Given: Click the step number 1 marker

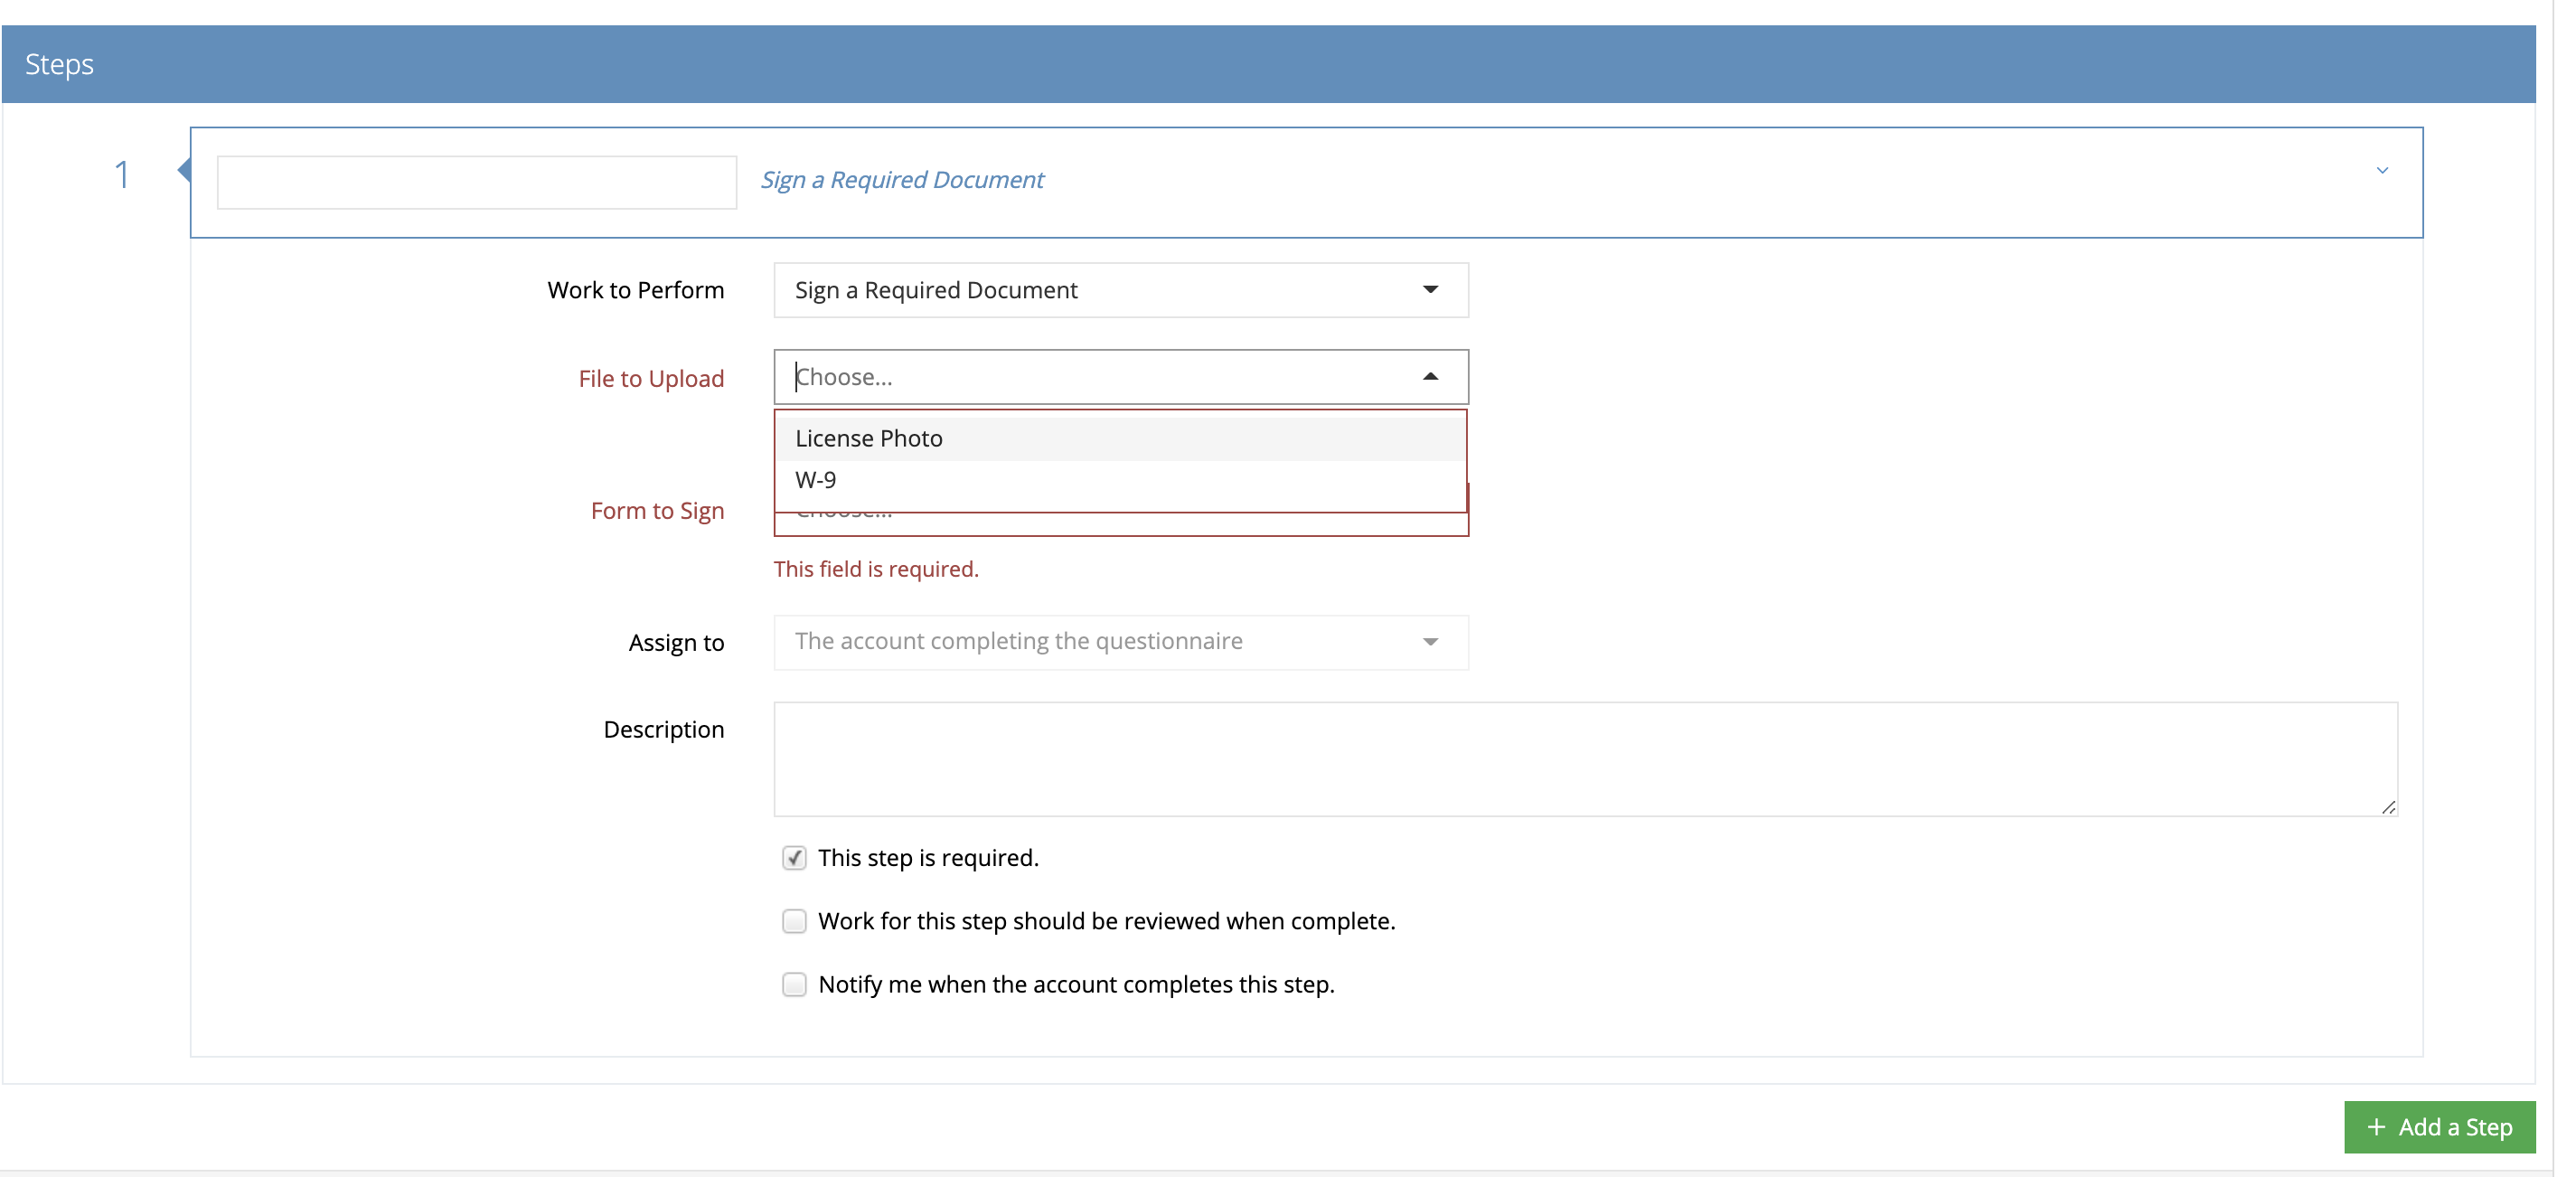Looking at the screenshot, I should [121, 175].
